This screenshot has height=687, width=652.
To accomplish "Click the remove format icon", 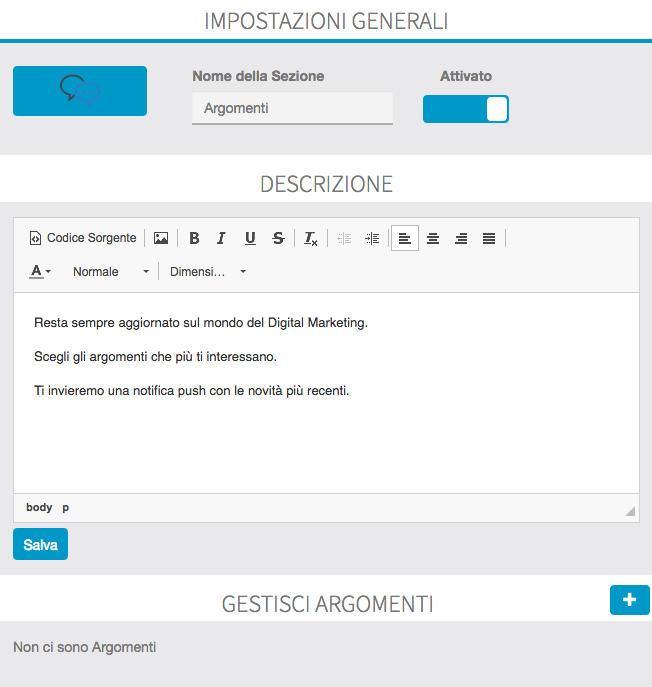I will (311, 238).
